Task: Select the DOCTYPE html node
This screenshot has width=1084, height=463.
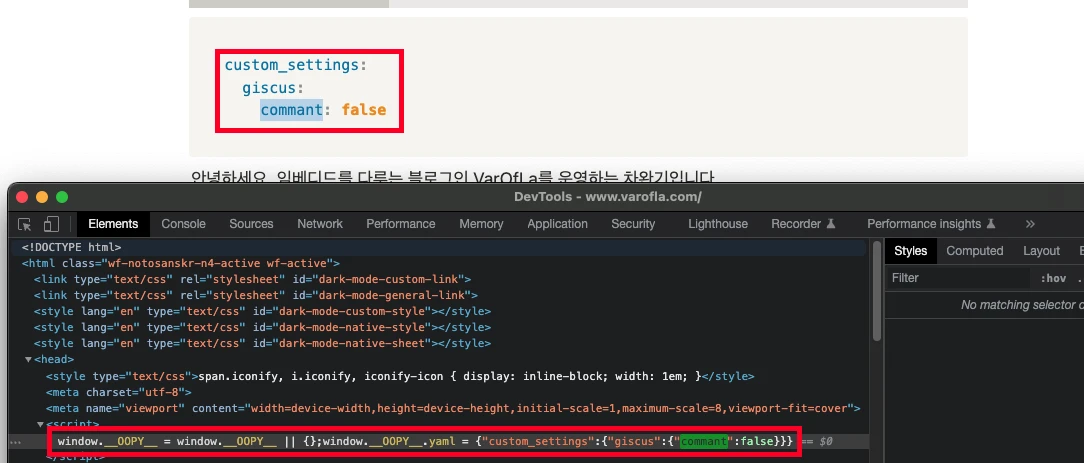Action: point(71,247)
